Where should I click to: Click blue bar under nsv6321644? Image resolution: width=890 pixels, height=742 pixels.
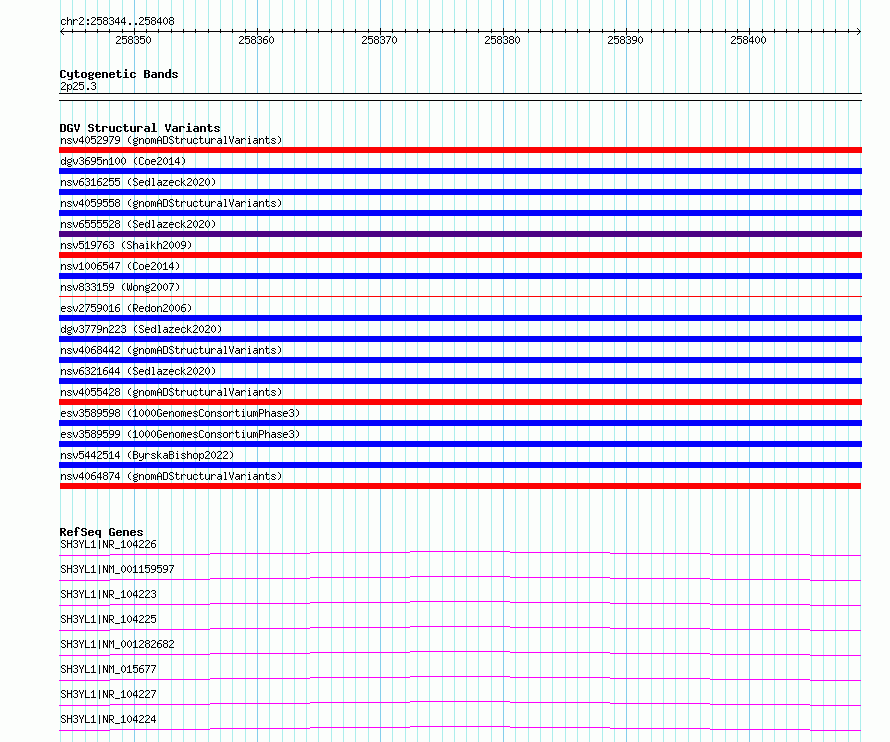click(460, 381)
